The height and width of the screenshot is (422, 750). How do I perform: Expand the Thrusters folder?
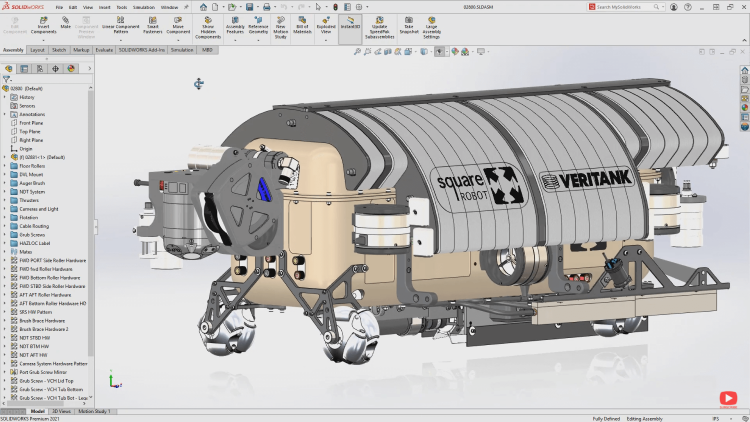tap(5, 200)
